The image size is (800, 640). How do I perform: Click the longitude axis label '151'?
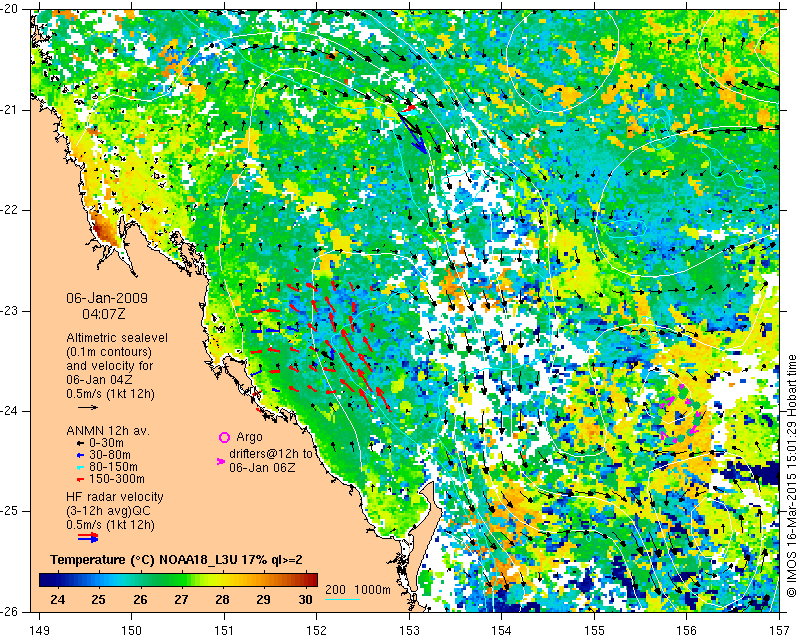pos(224,630)
